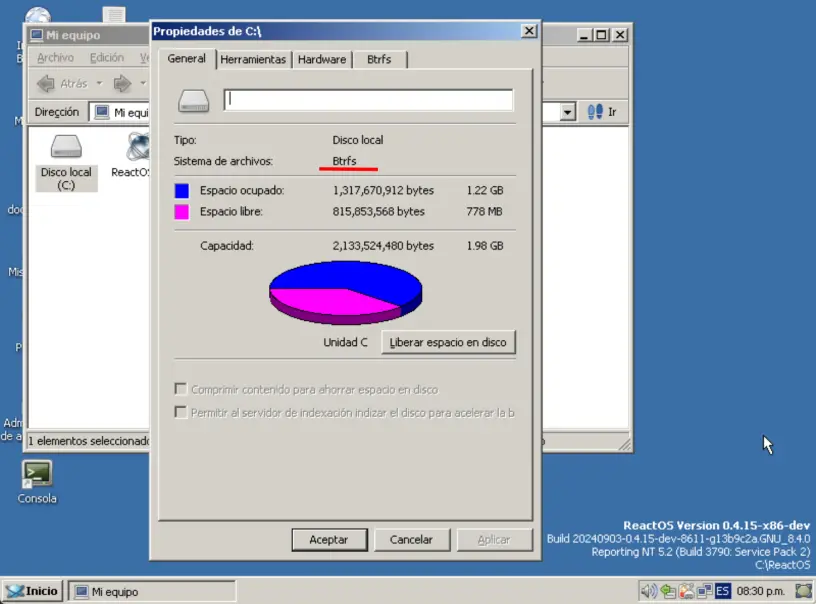Click the users tray icon
Viewport: 816px width, 604px height.
pyautogui.click(x=686, y=591)
